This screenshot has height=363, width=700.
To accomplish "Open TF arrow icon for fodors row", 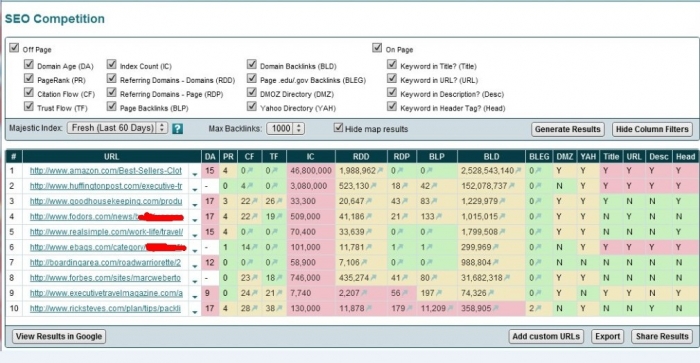I will [279, 217].
